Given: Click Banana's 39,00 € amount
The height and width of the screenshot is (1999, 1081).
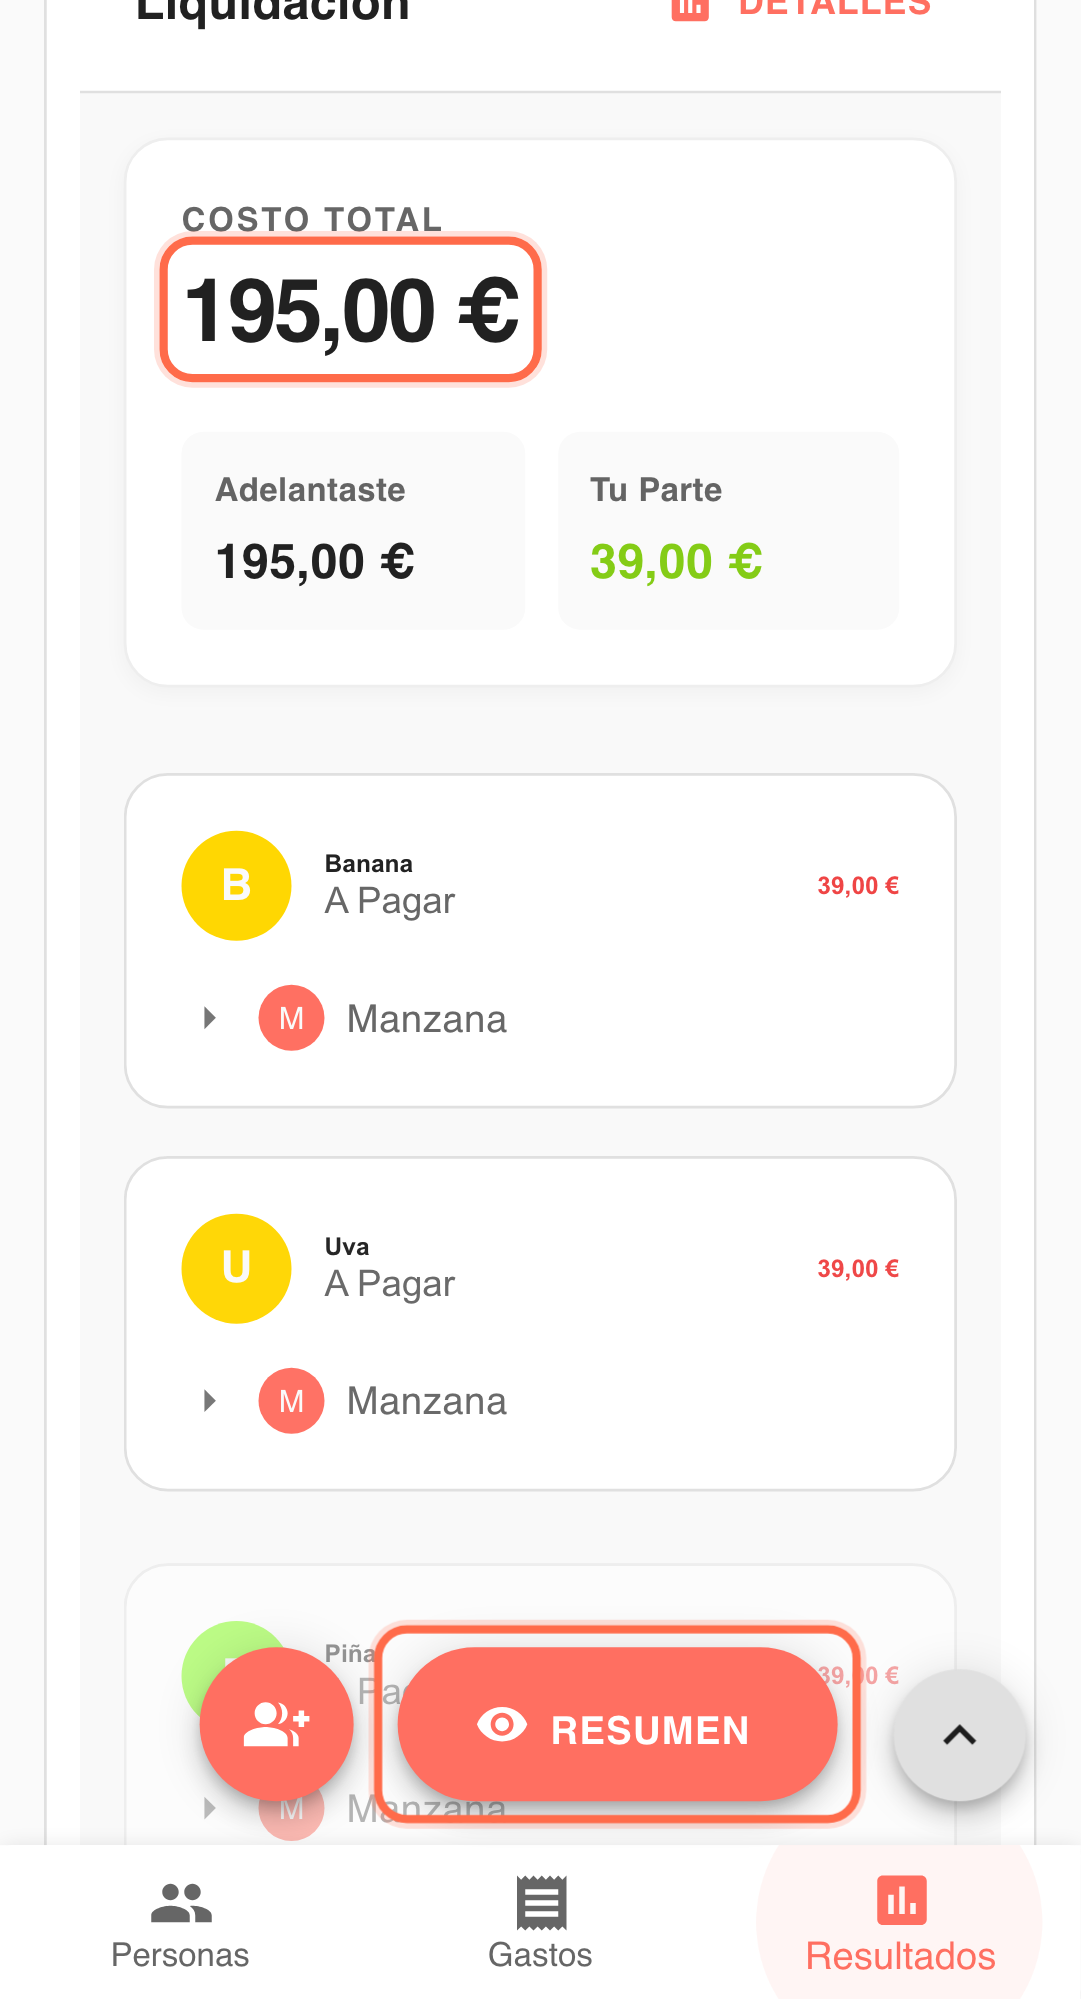Looking at the screenshot, I should click(858, 886).
